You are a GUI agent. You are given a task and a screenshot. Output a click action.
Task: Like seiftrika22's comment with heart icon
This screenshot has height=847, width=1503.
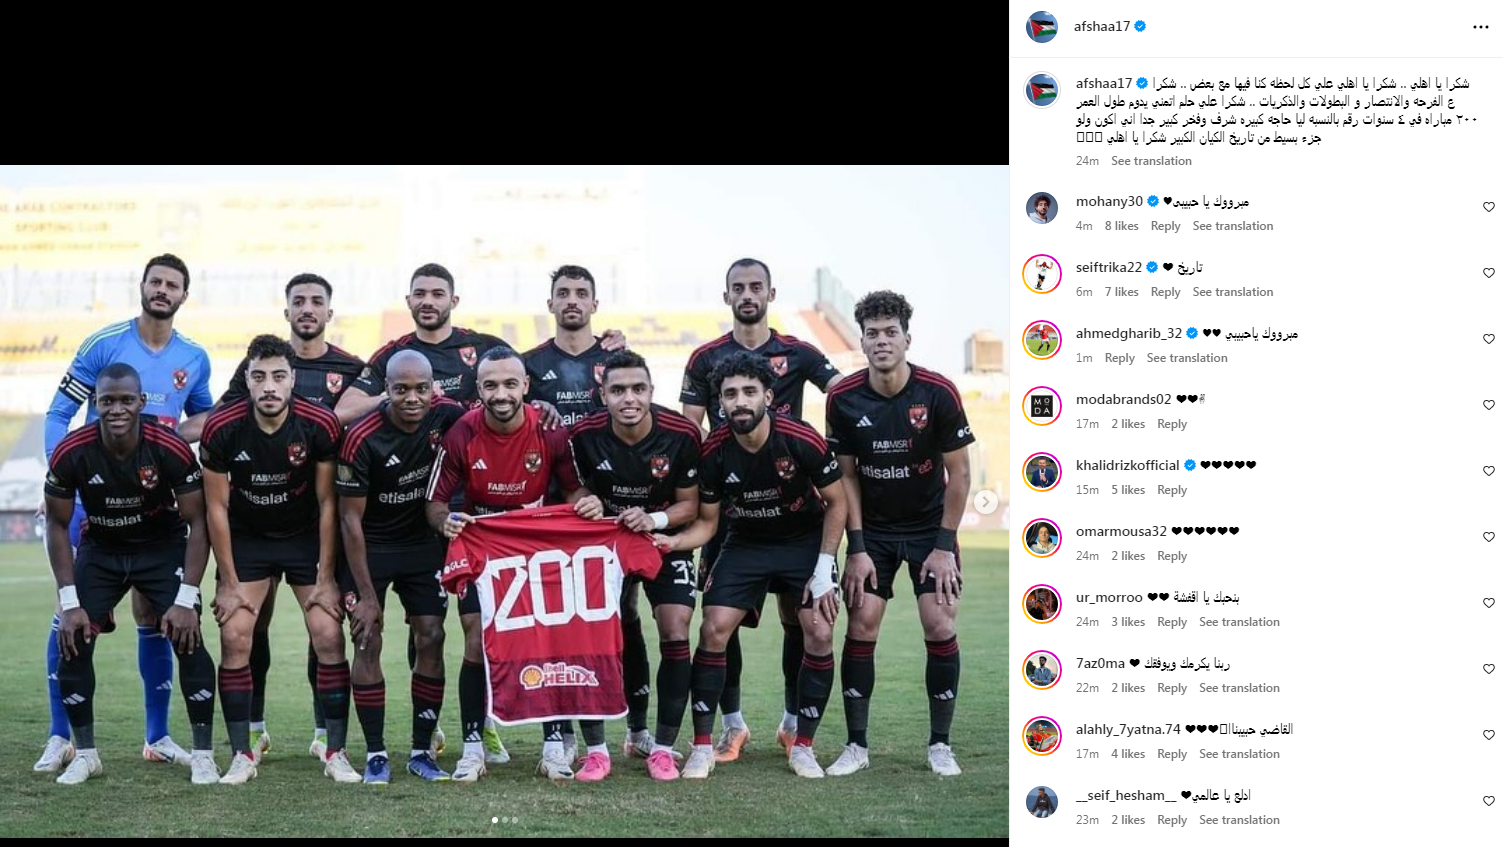pyautogui.click(x=1489, y=273)
